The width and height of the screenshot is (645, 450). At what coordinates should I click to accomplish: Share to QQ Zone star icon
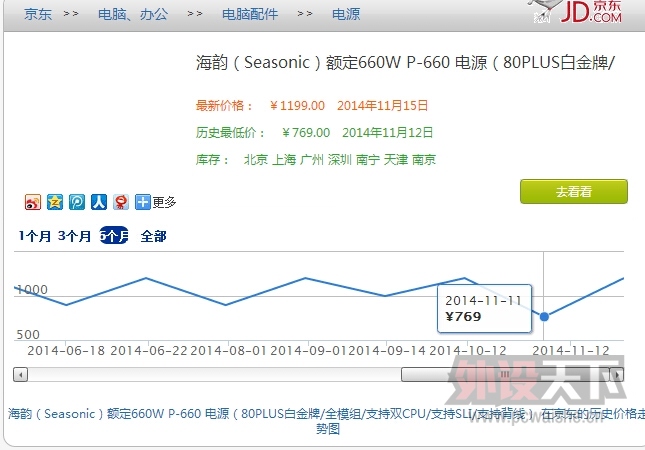(x=55, y=202)
